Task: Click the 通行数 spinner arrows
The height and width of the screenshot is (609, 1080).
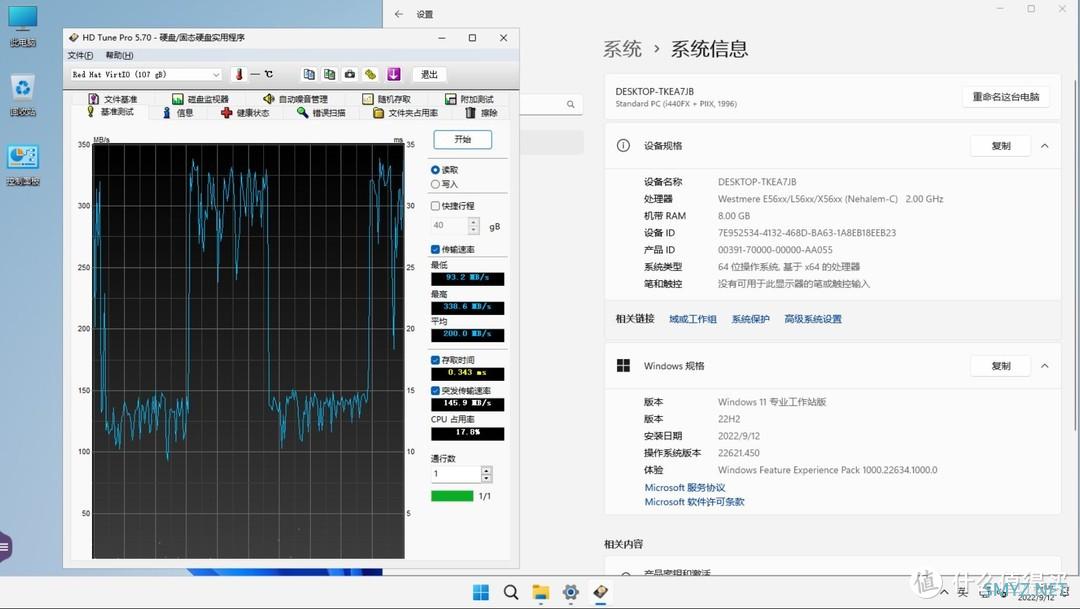Action: (x=486, y=474)
